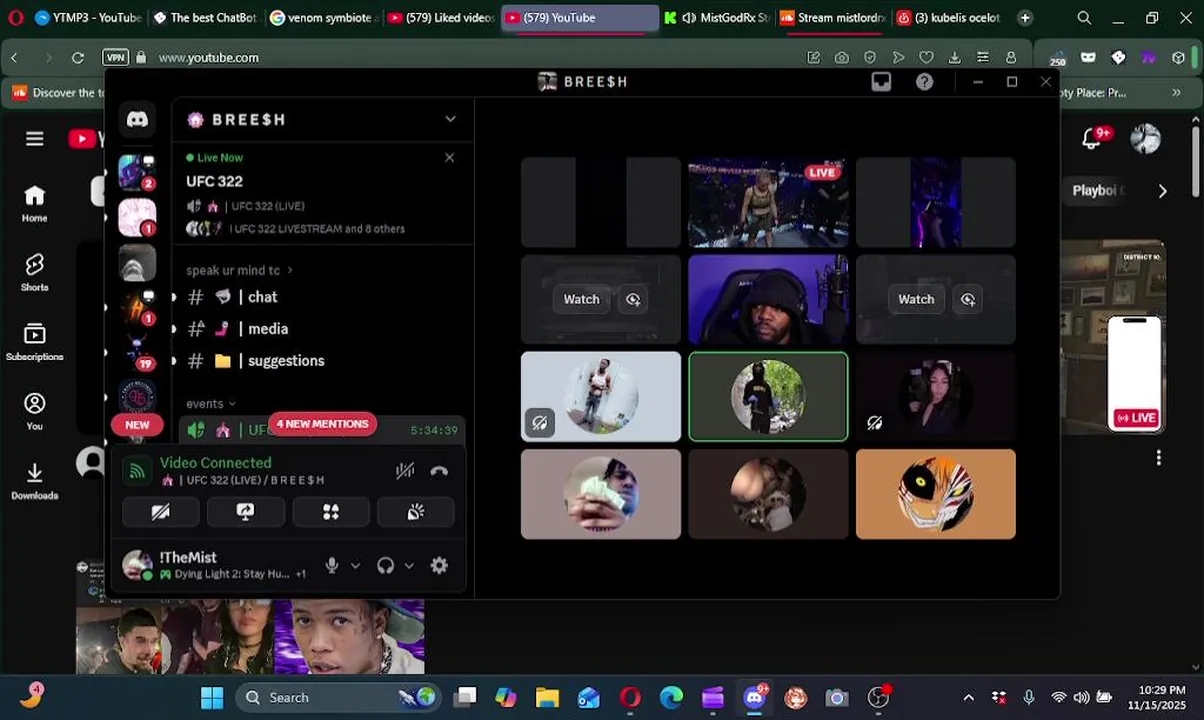Screen dimensions: 1204x720
Task: Select the orange masked avatar tile
Action: pos(936,494)
